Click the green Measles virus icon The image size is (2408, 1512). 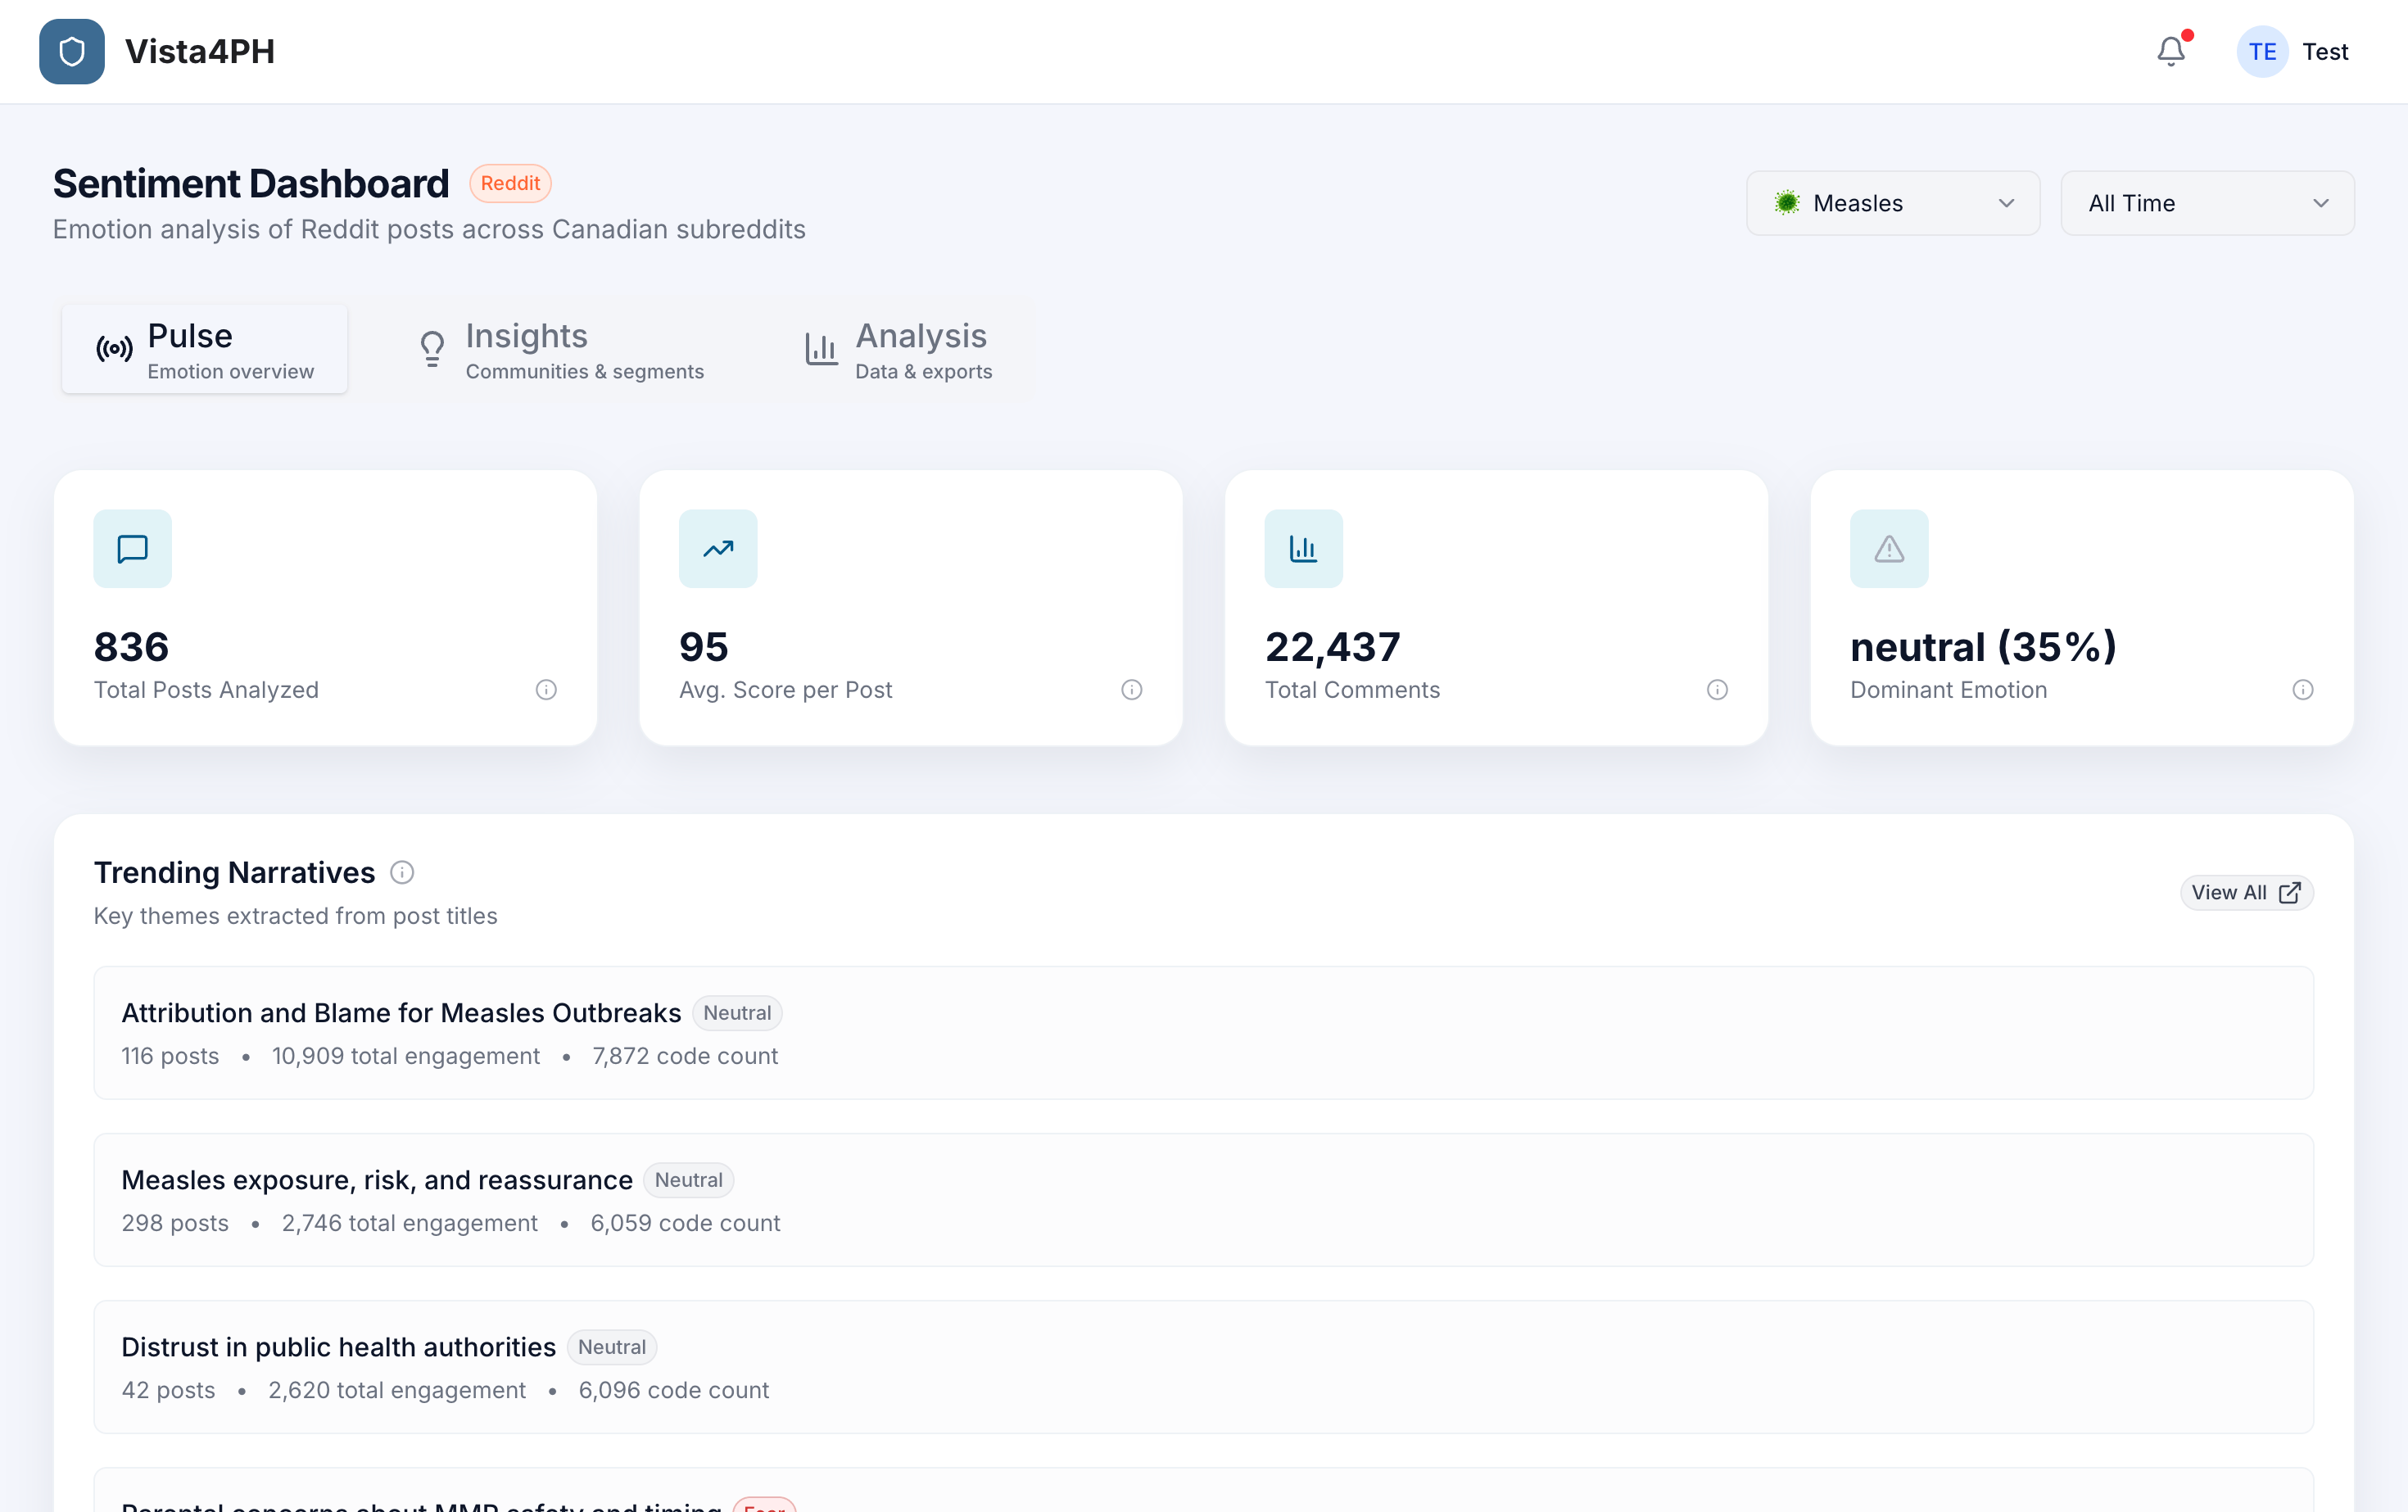(1787, 203)
